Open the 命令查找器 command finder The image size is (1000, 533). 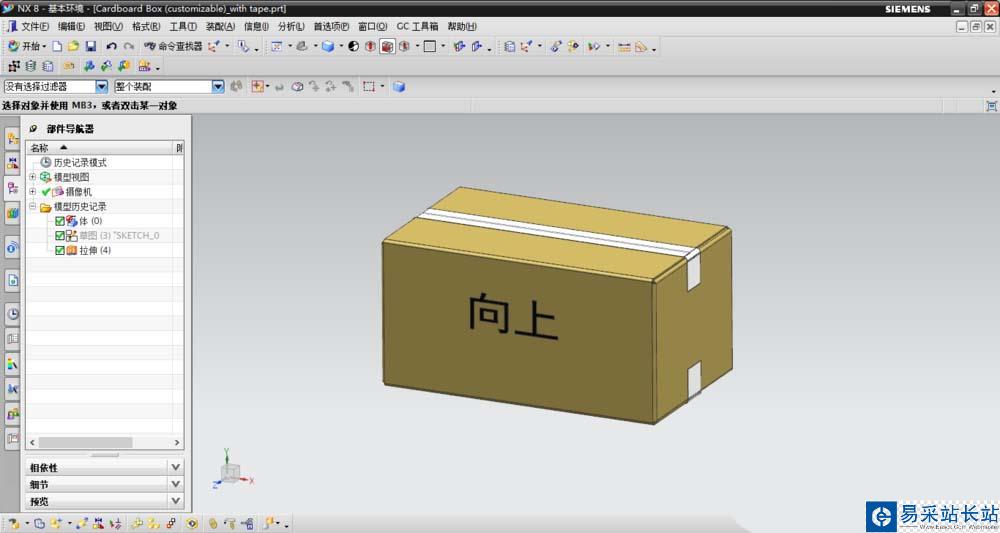point(173,47)
